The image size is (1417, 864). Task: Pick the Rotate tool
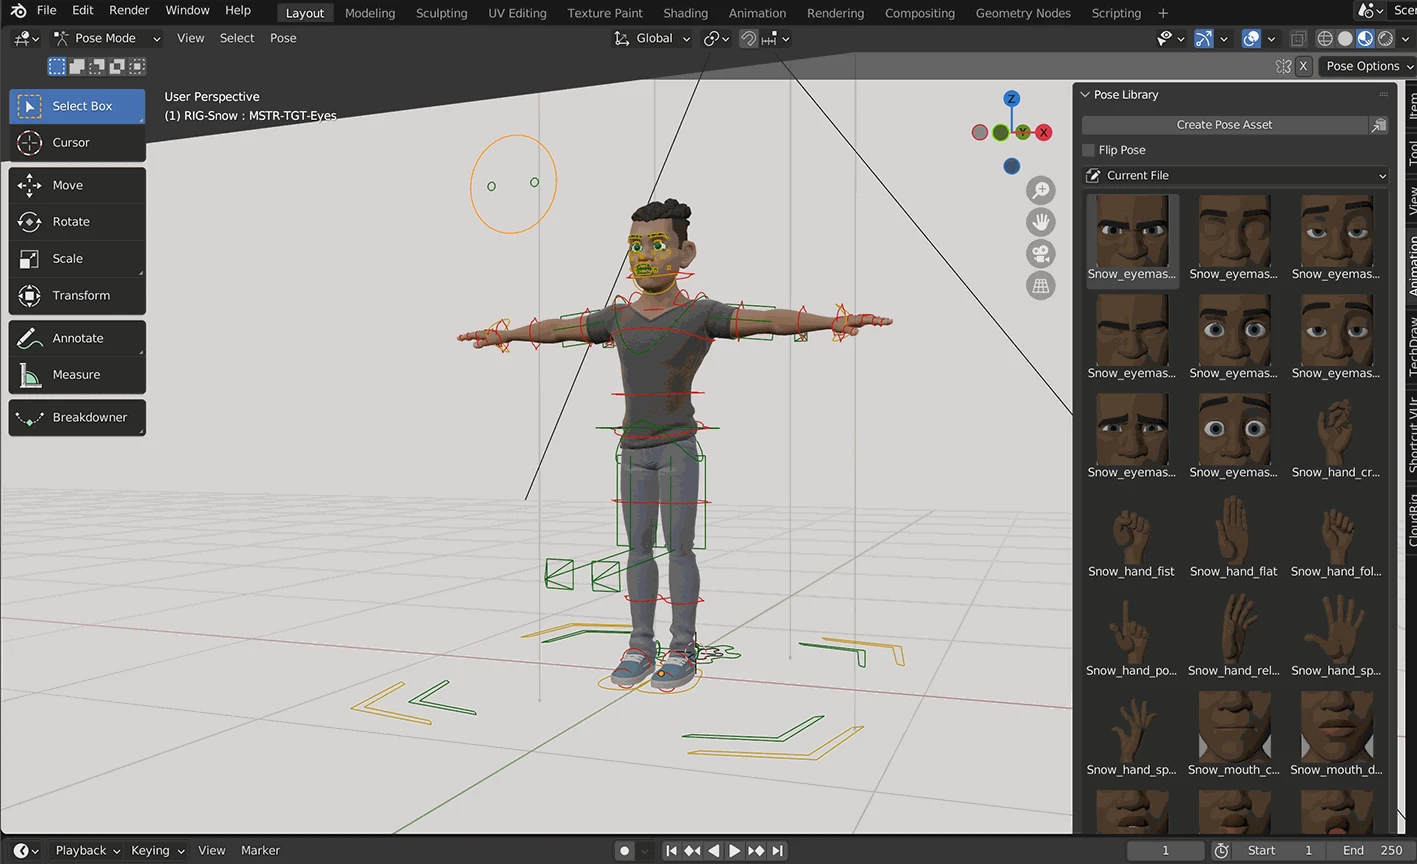(x=77, y=222)
